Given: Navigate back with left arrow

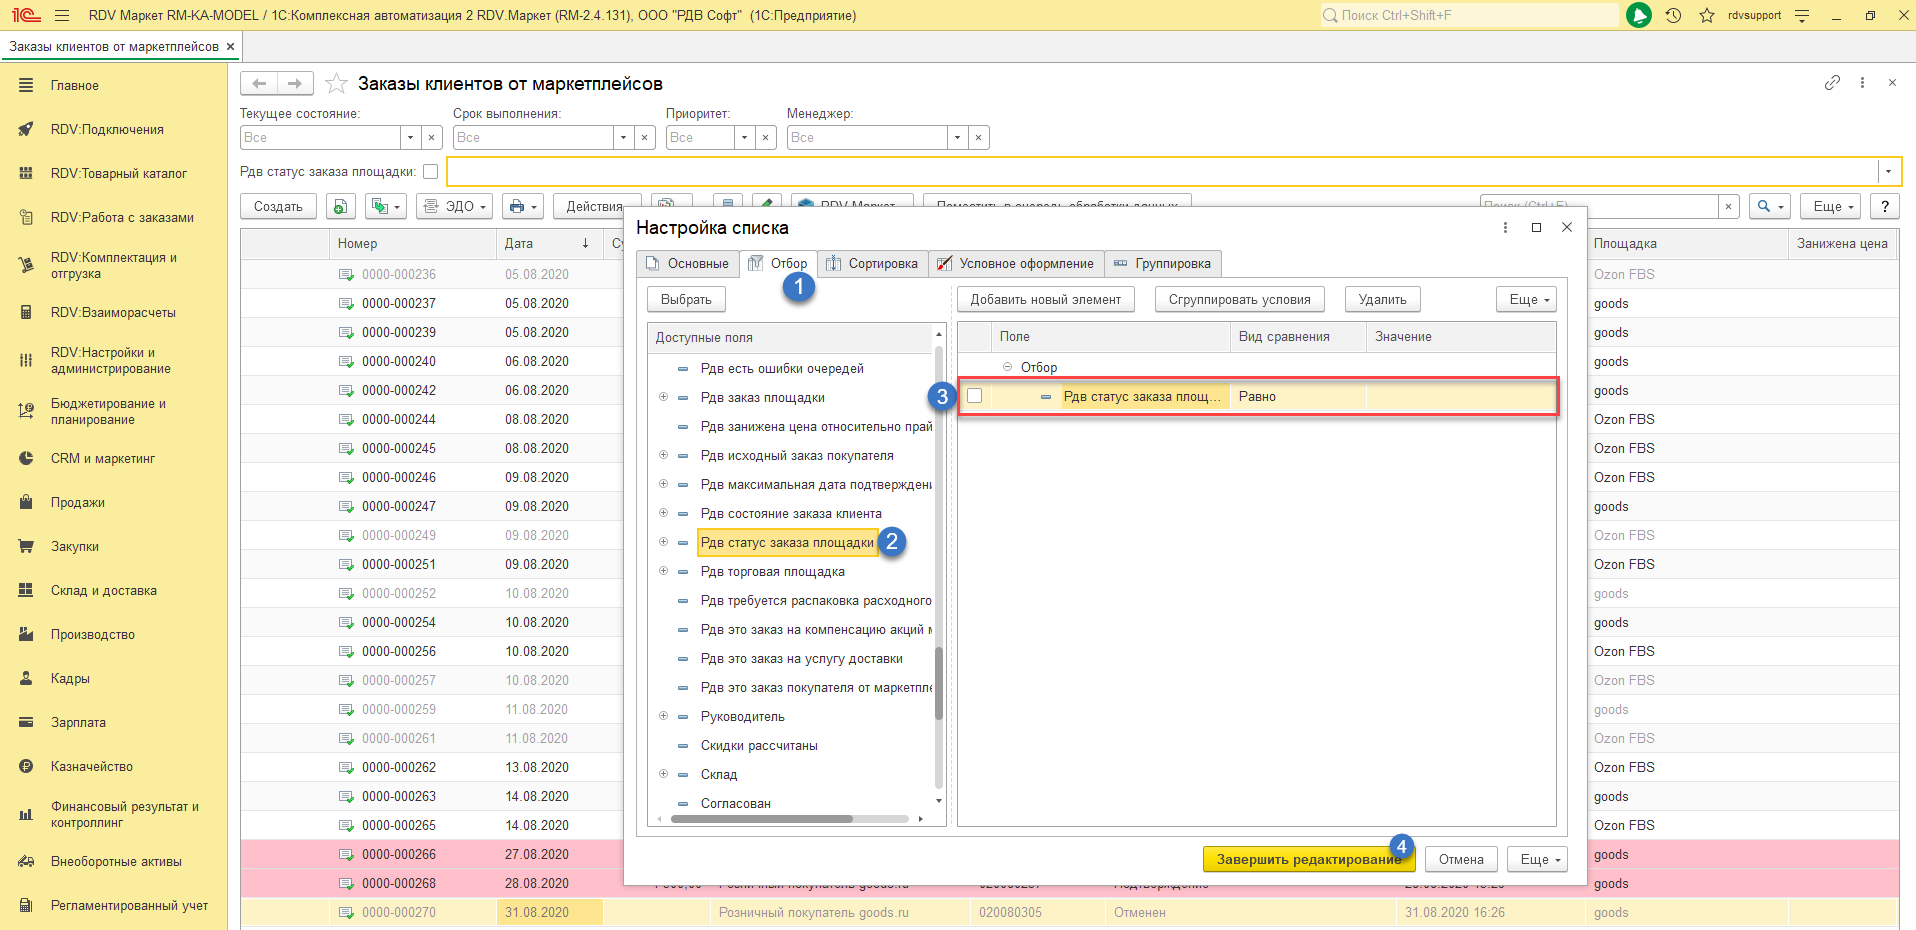Looking at the screenshot, I should tap(259, 83).
